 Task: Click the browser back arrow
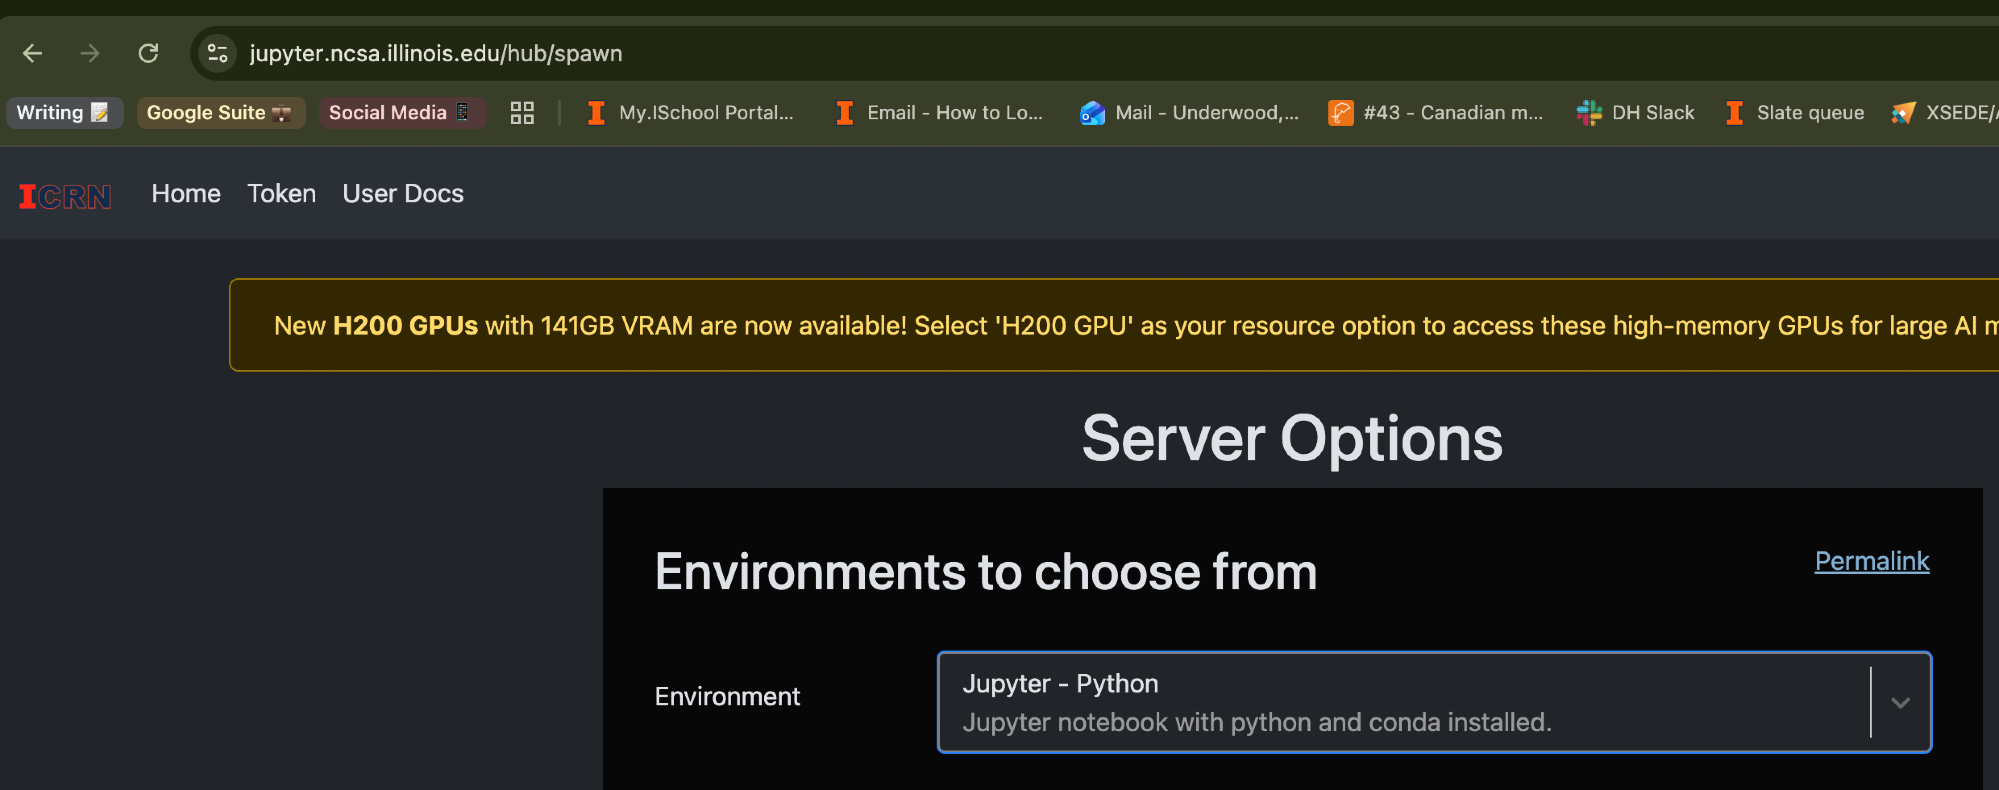[x=33, y=53]
